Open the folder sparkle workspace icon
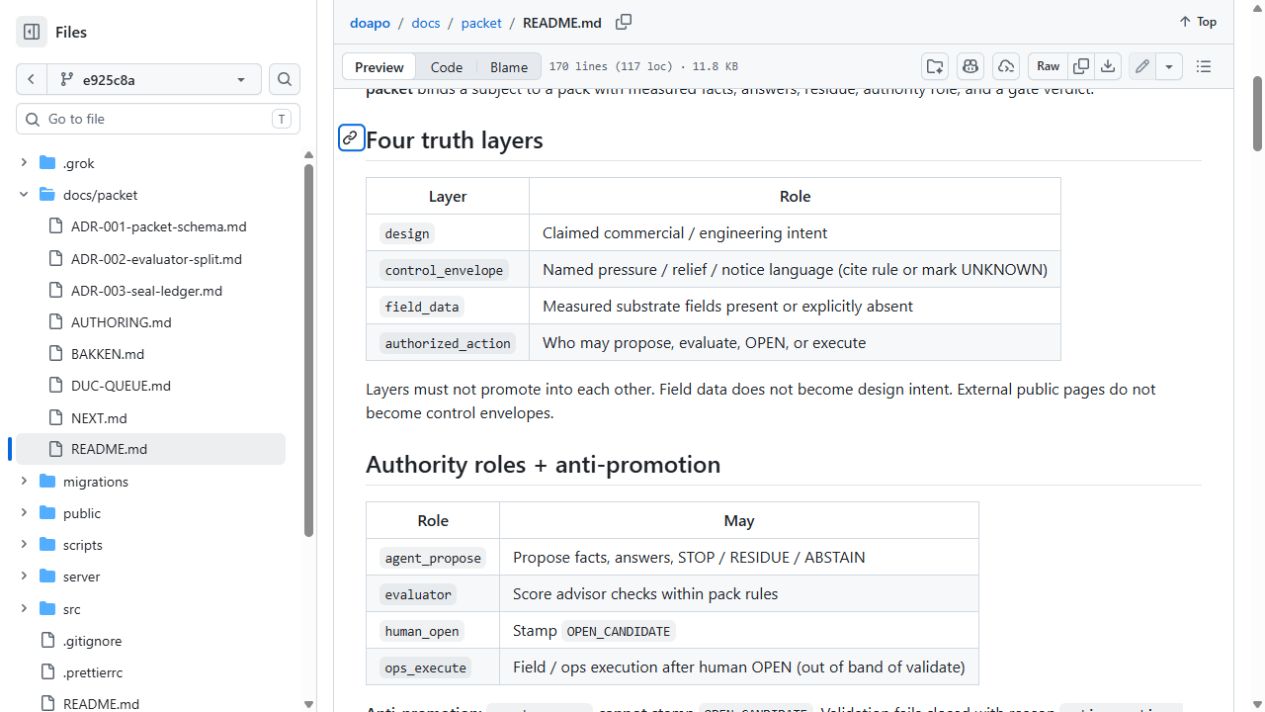 point(935,67)
